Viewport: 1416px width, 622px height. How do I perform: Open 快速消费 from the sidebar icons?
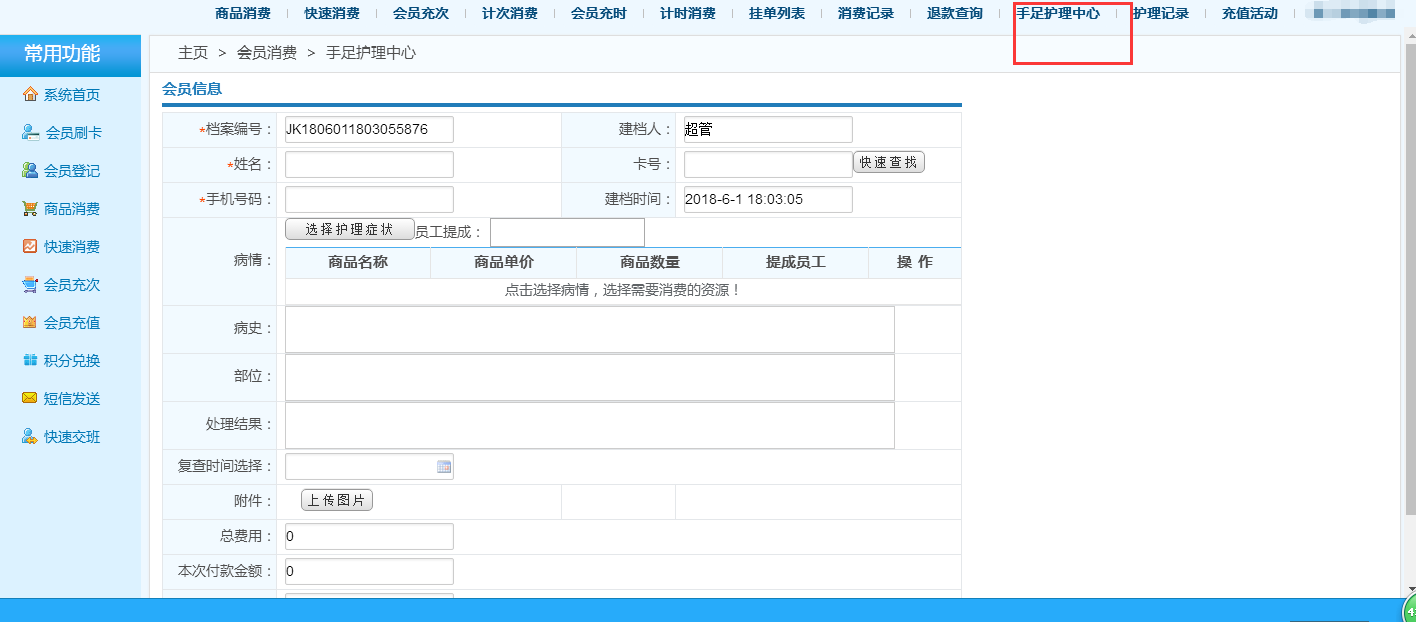click(64, 246)
